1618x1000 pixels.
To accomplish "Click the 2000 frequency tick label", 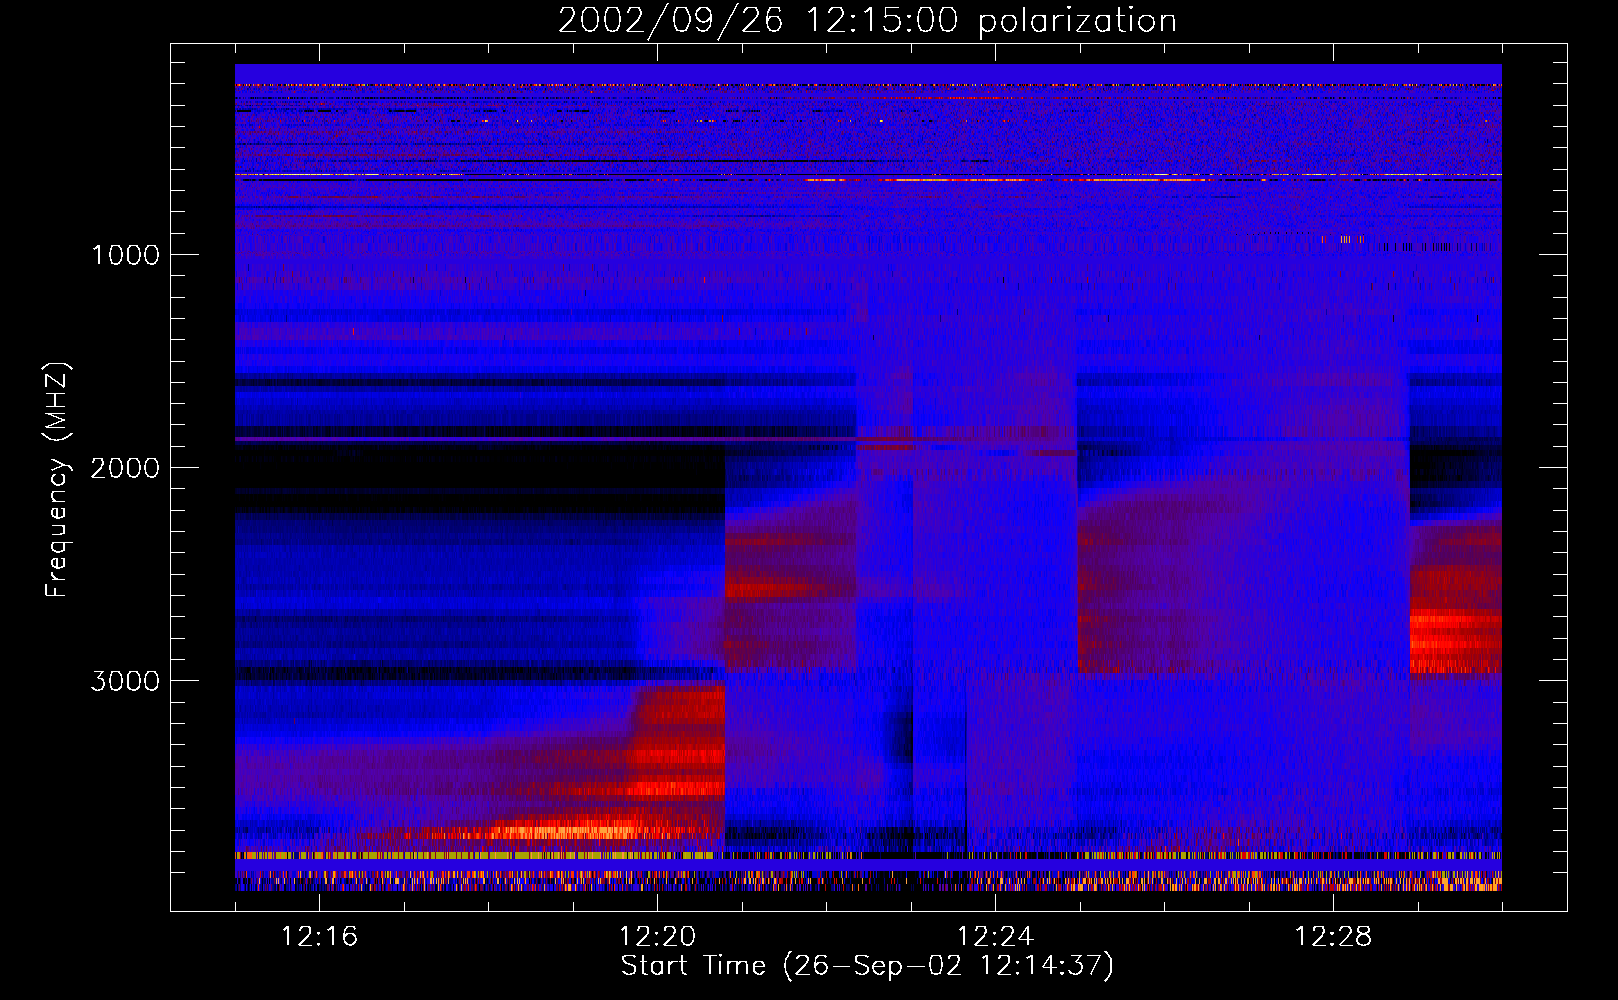I will coord(125,468).
